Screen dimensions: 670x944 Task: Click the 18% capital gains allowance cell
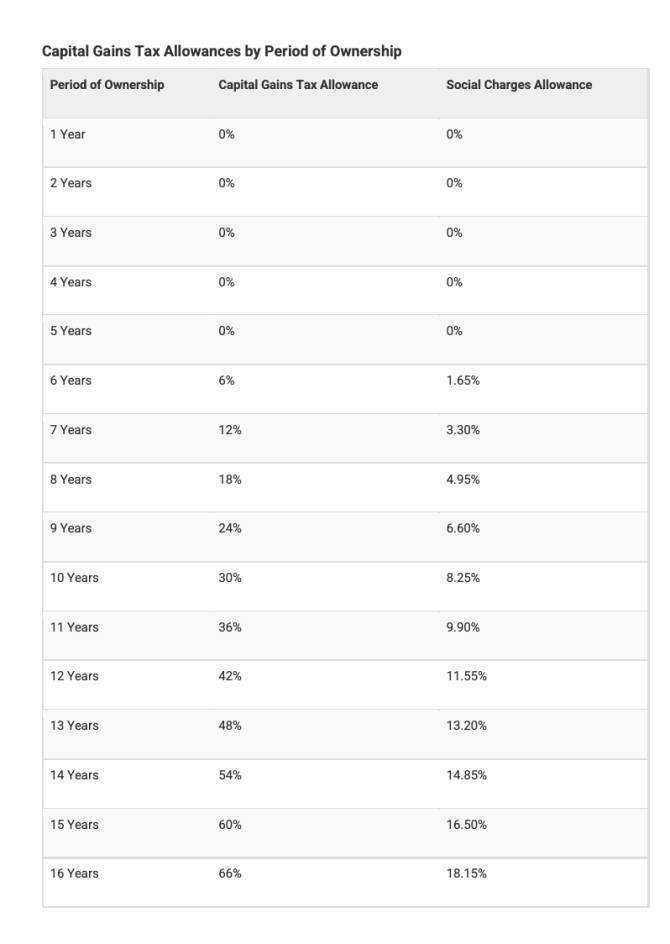pos(229,480)
